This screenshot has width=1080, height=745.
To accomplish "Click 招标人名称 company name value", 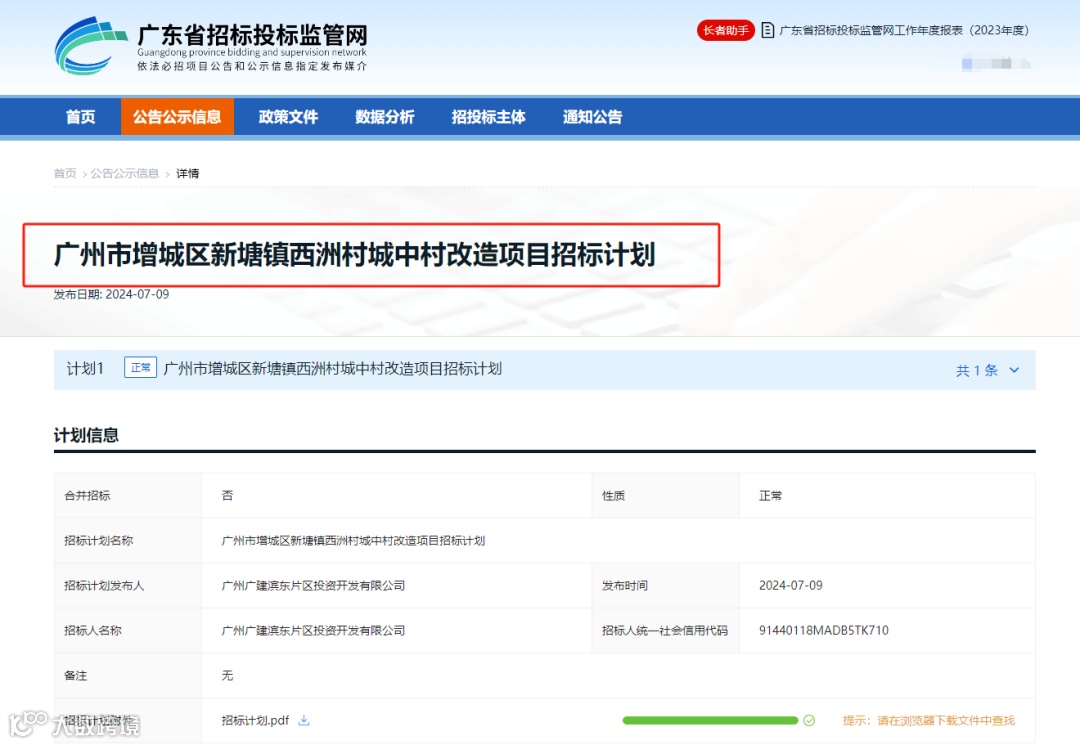I will tap(313, 630).
